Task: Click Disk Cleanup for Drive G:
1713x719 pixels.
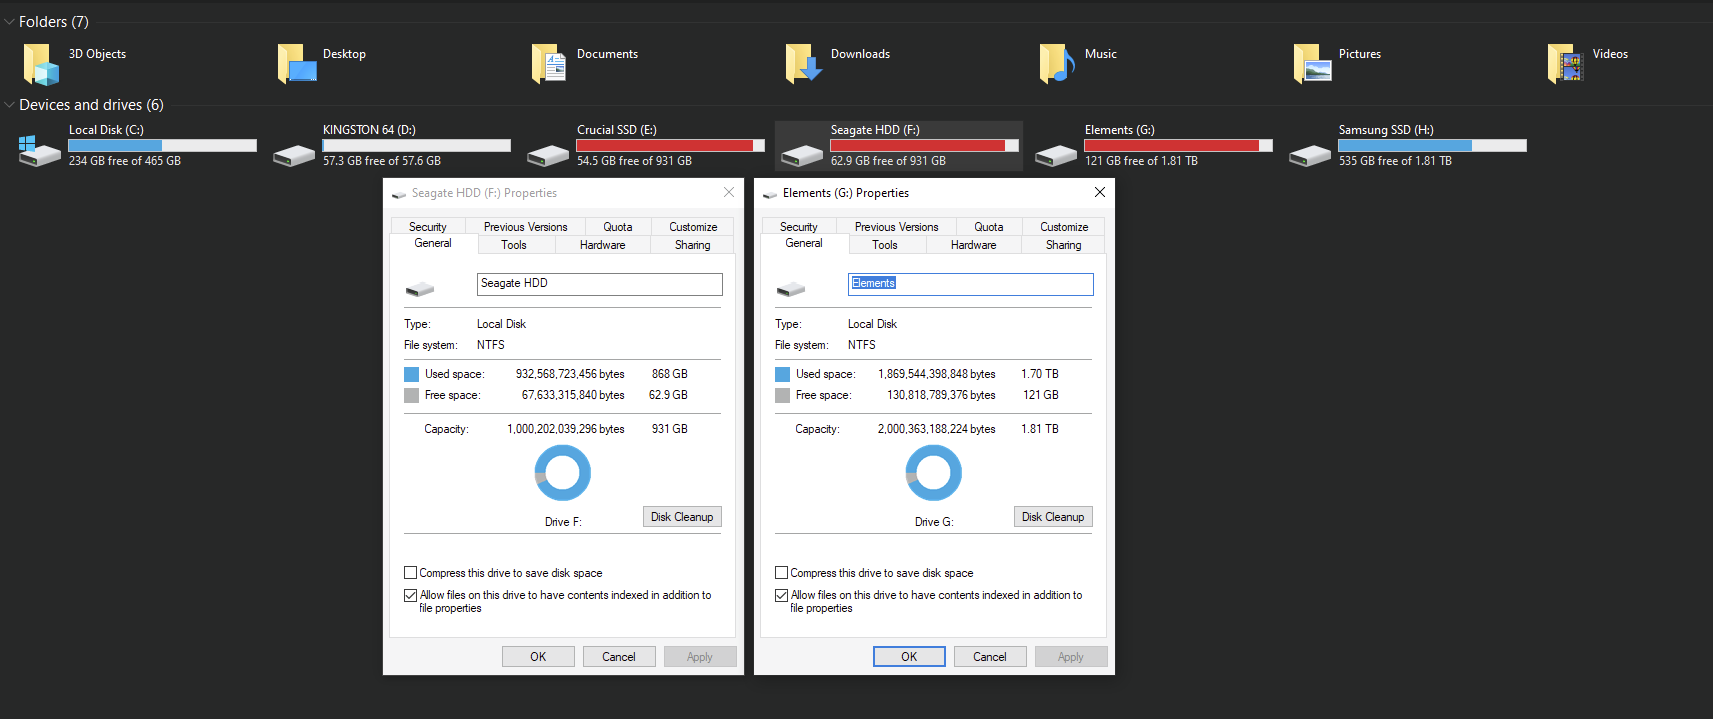Action: (1053, 517)
